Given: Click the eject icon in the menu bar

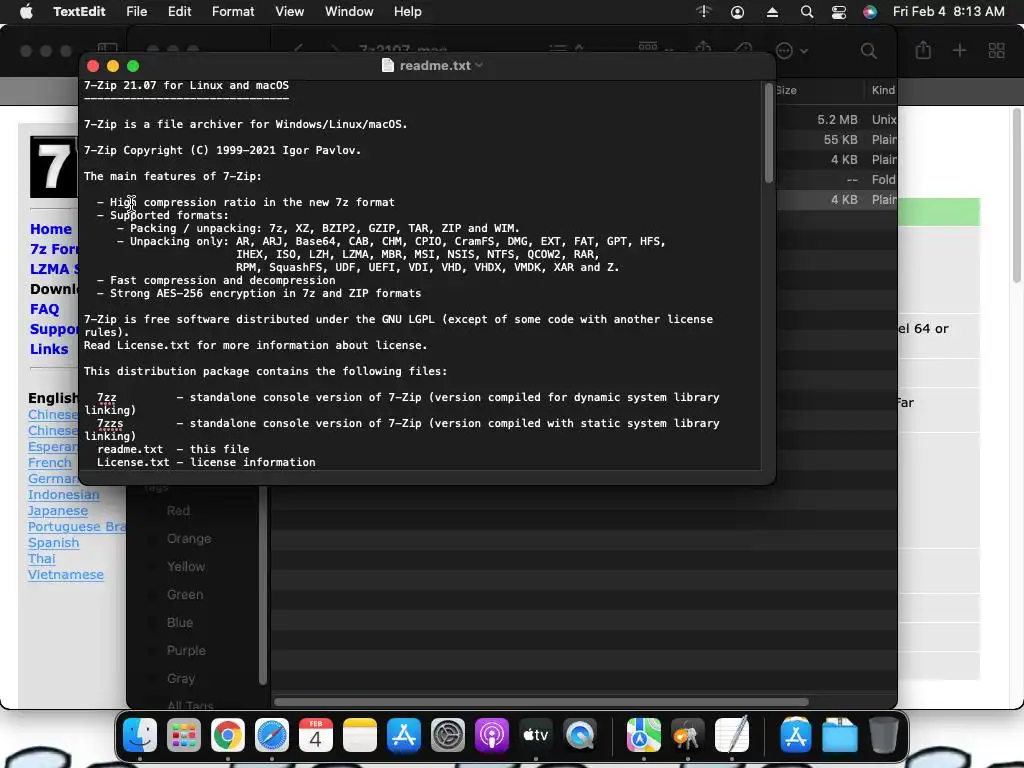Looking at the screenshot, I should point(772,12).
